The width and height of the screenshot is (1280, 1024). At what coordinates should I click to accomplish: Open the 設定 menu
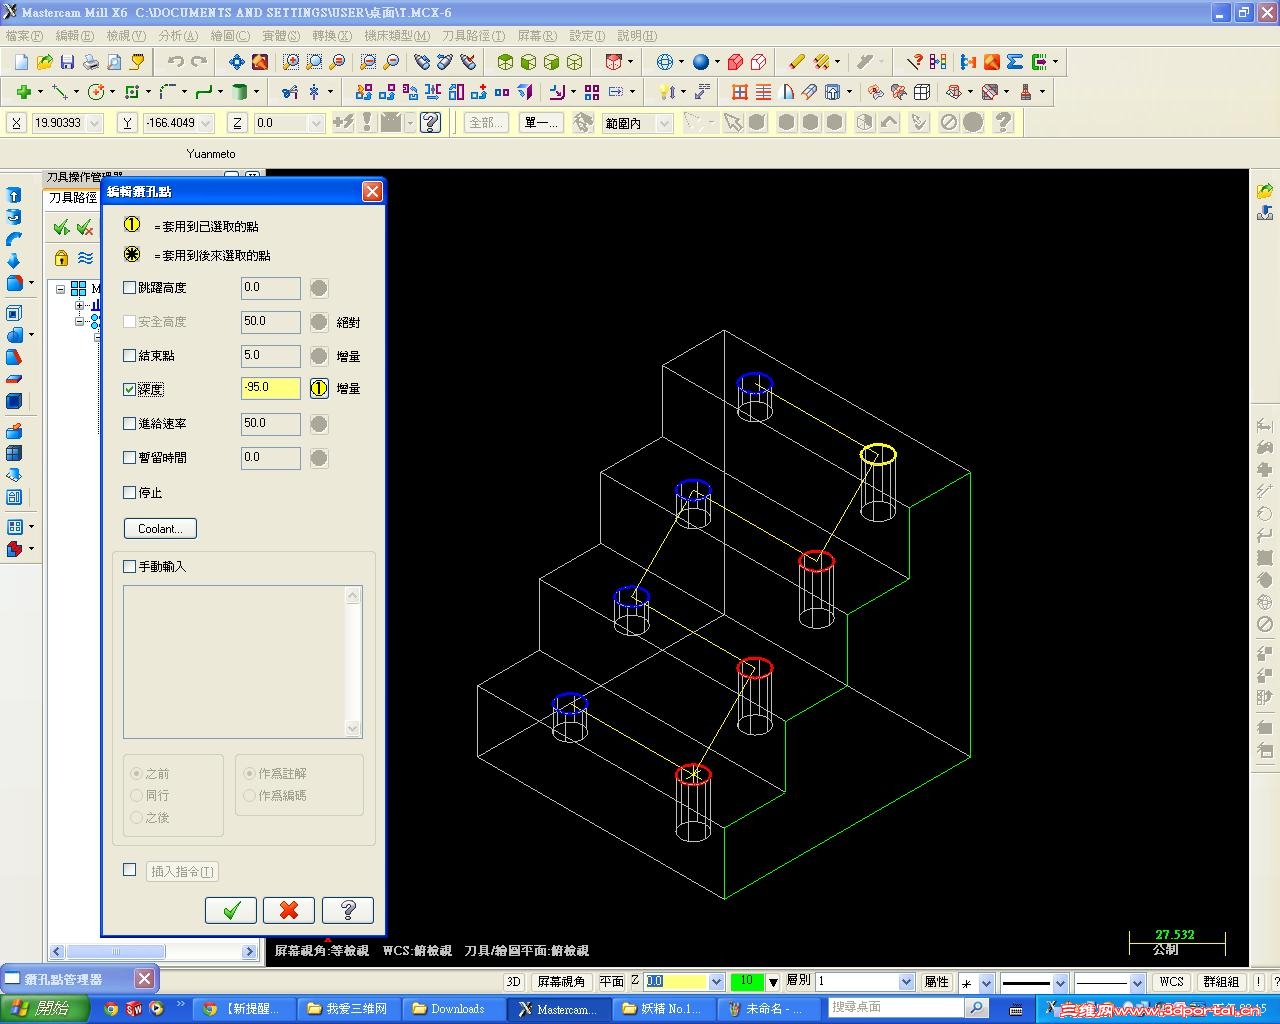coord(587,36)
